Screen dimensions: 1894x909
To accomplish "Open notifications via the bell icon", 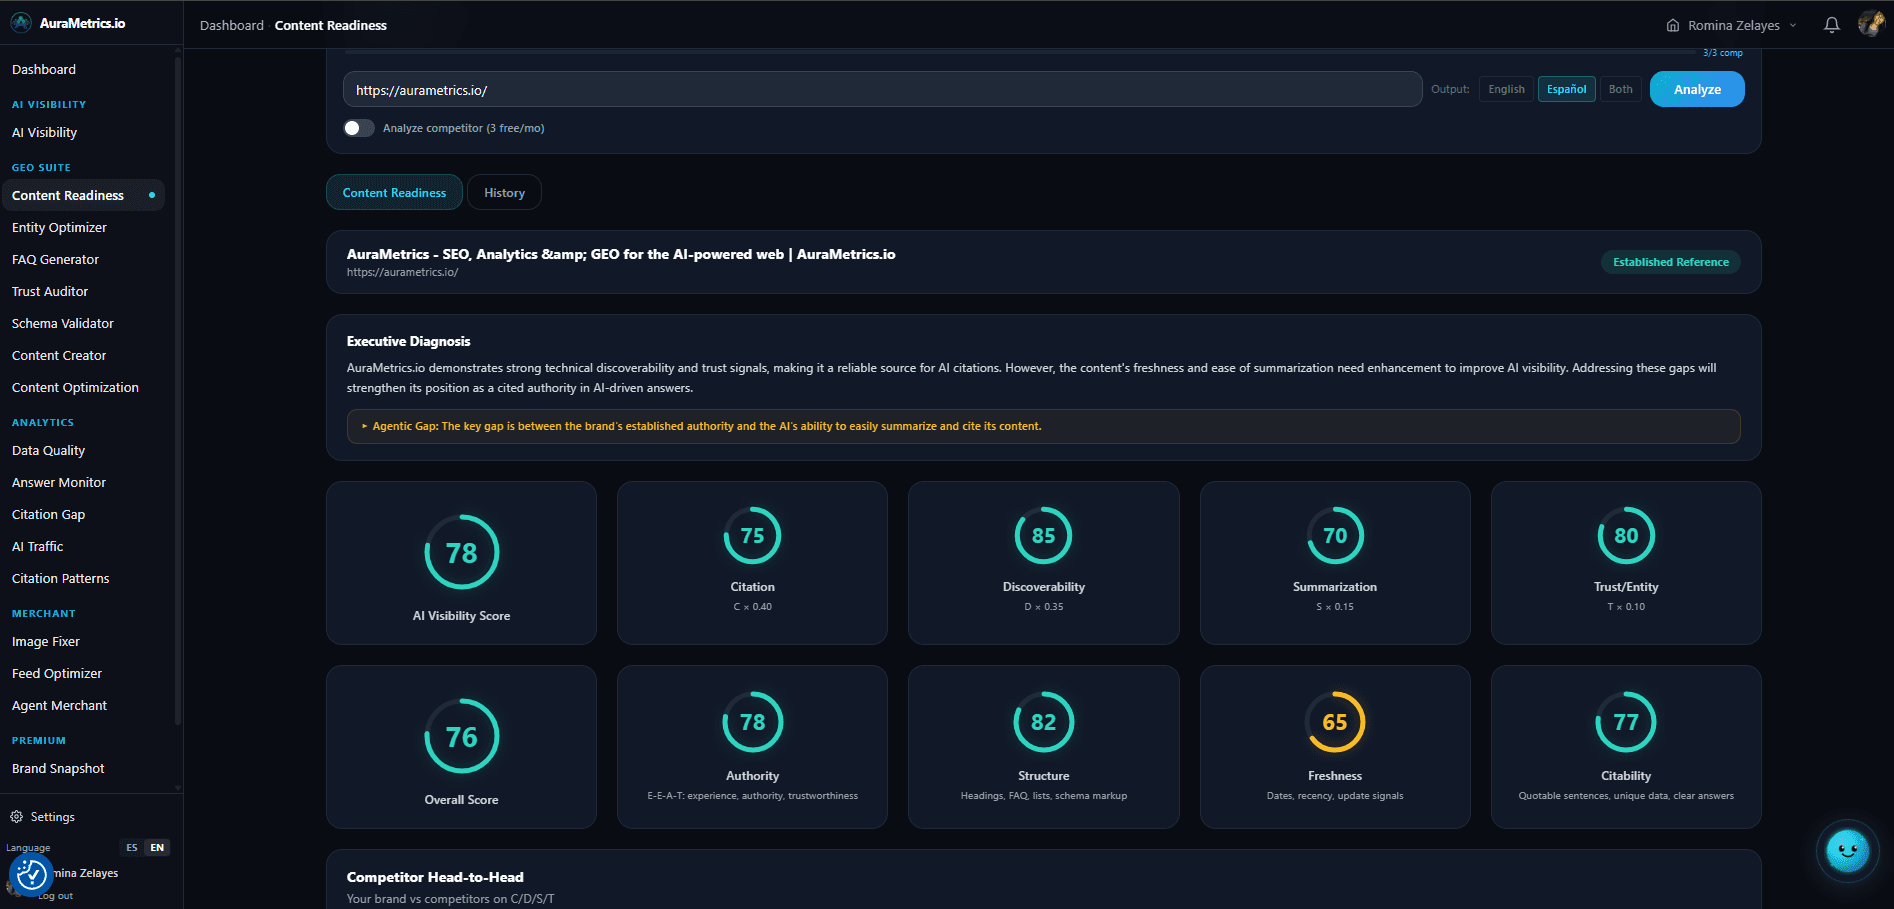I will pyautogui.click(x=1831, y=24).
